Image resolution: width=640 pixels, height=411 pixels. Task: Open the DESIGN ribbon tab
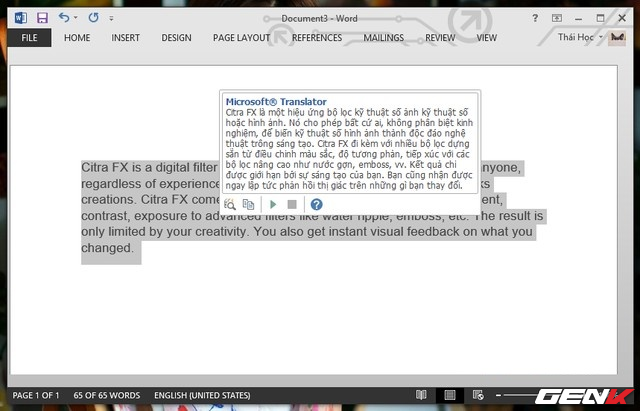coord(176,38)
